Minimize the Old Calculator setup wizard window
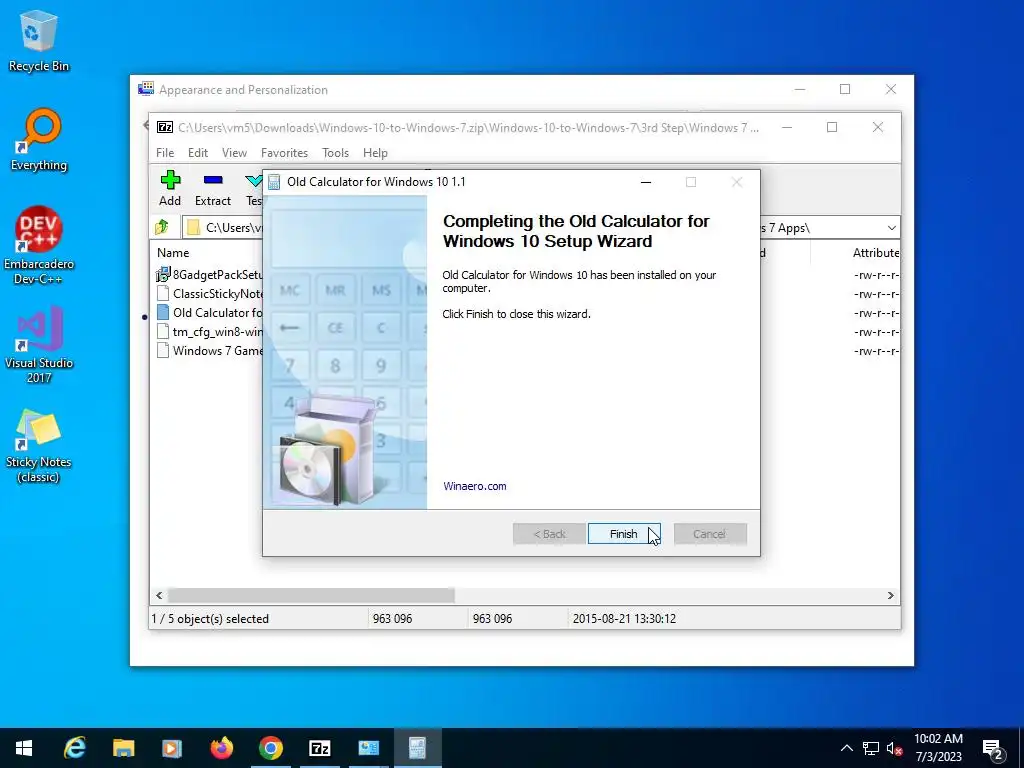Viewport: 1024px width, 768px height. coord(646,182)
